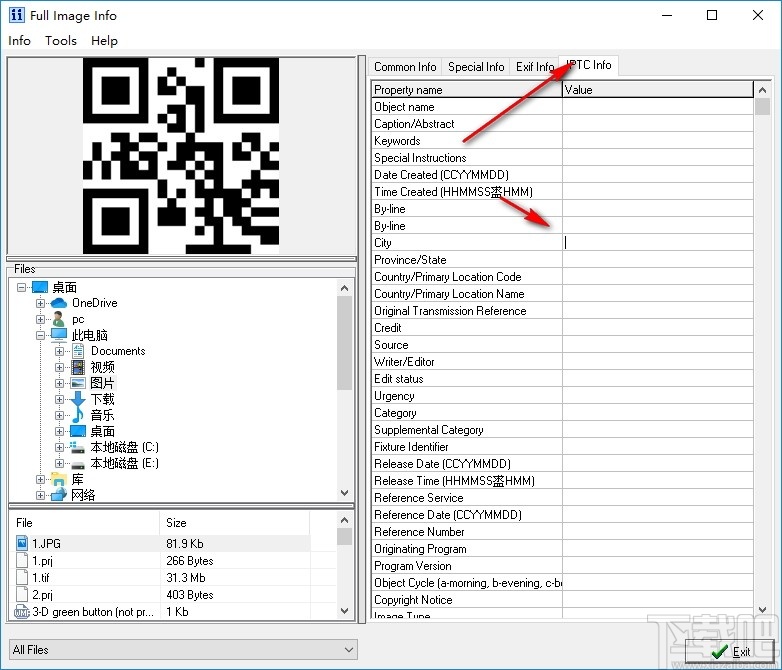Click the Object name value cell
782x670 pixels.
point(657,107)
